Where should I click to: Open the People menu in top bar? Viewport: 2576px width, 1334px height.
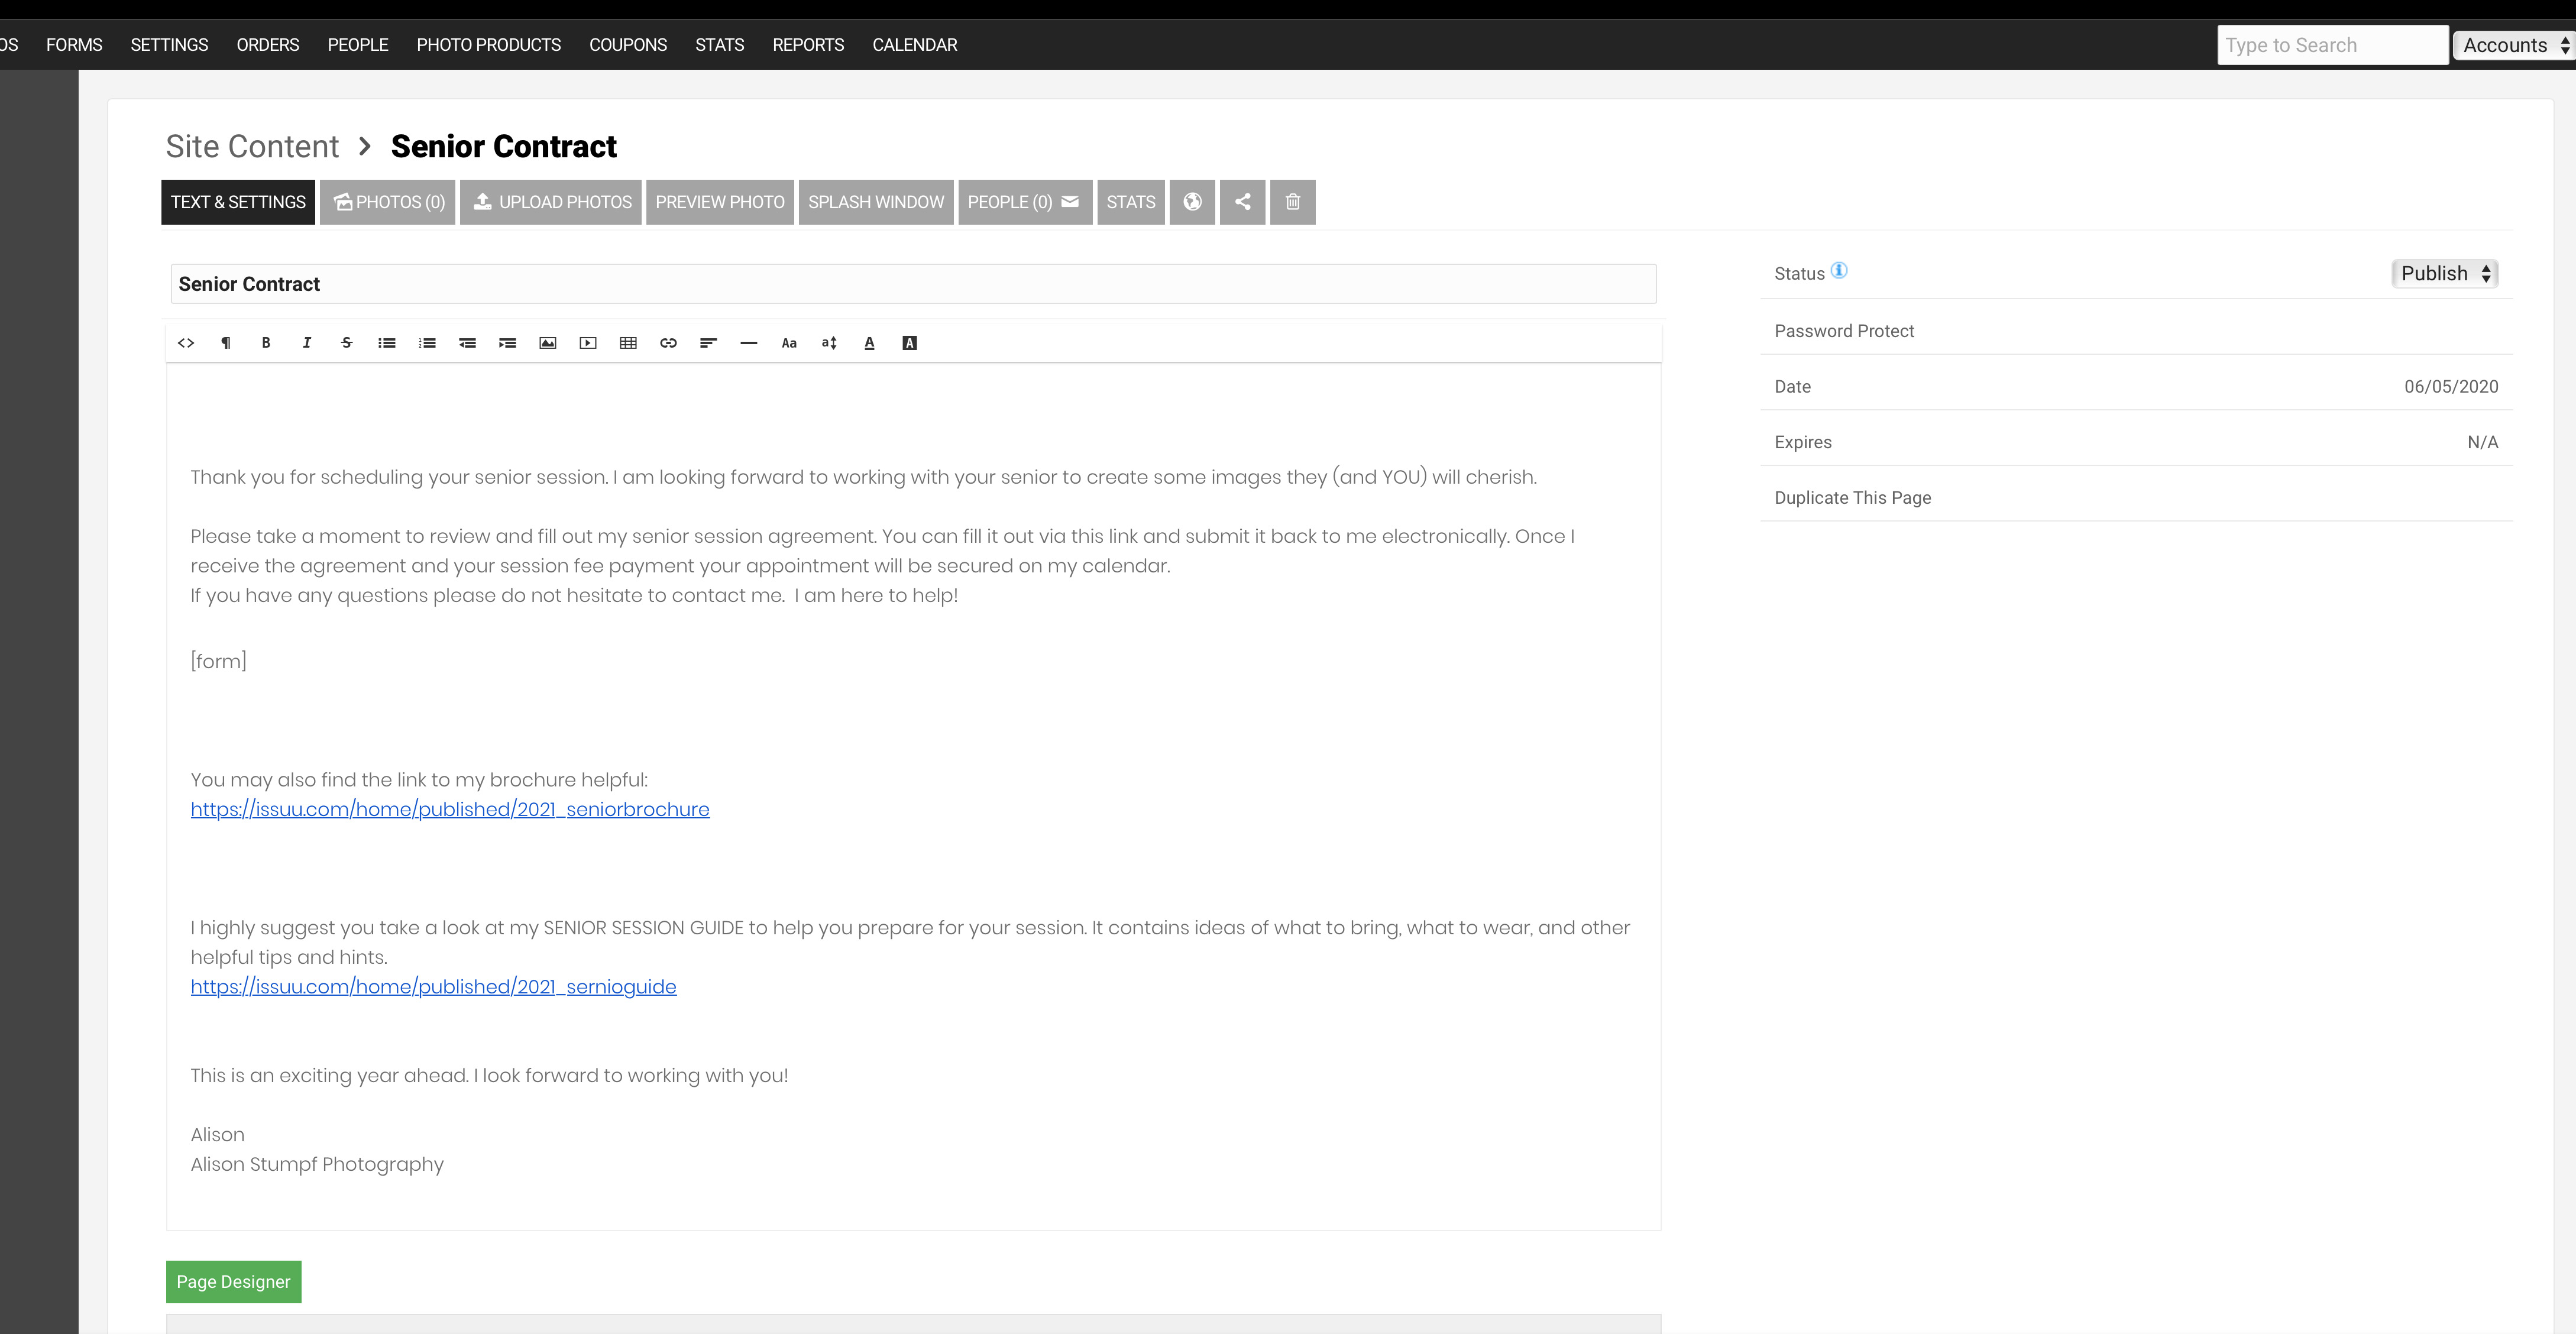click(x=358, y=45)
